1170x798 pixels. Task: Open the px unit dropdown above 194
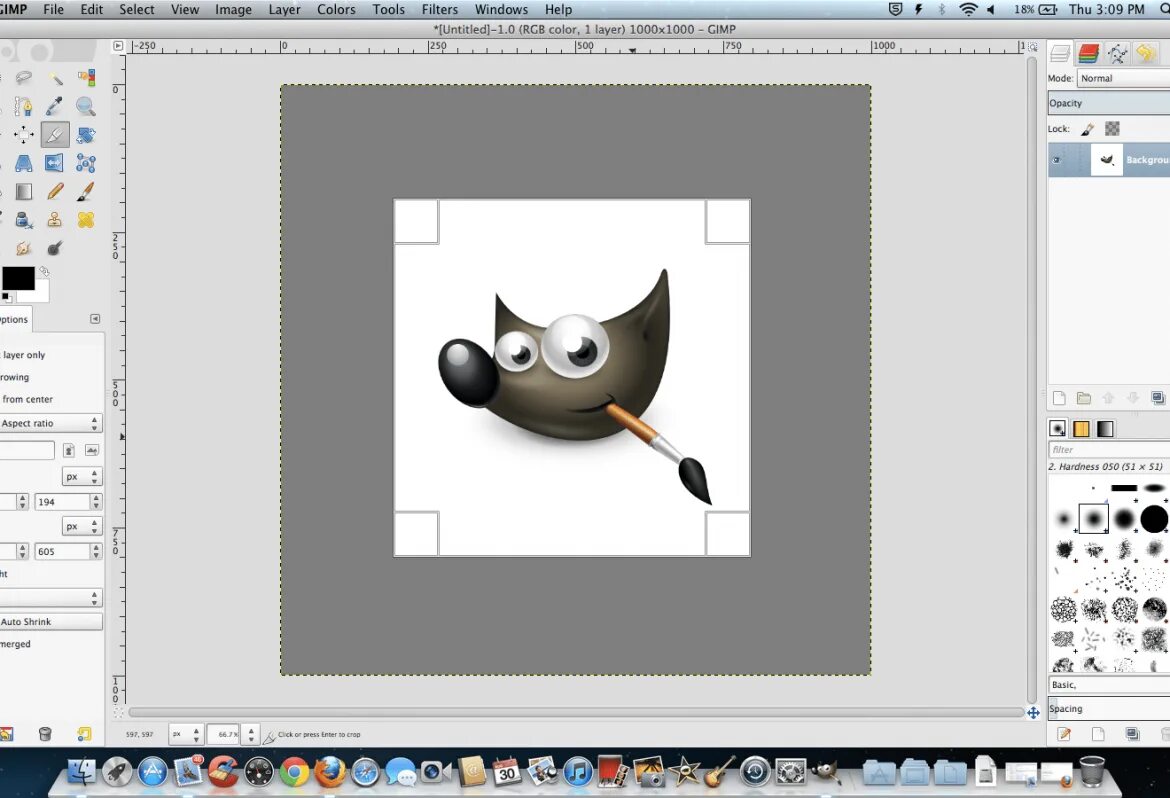pyautogui.click(x=82, y=476)
